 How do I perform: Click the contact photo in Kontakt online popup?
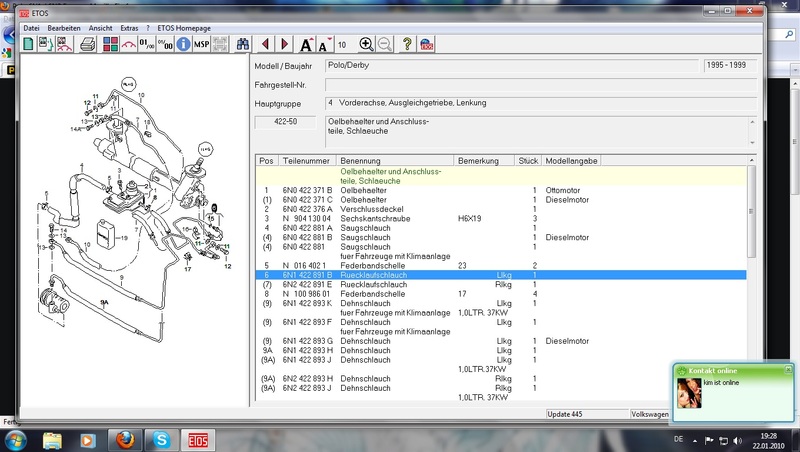(x=689, y=393)
